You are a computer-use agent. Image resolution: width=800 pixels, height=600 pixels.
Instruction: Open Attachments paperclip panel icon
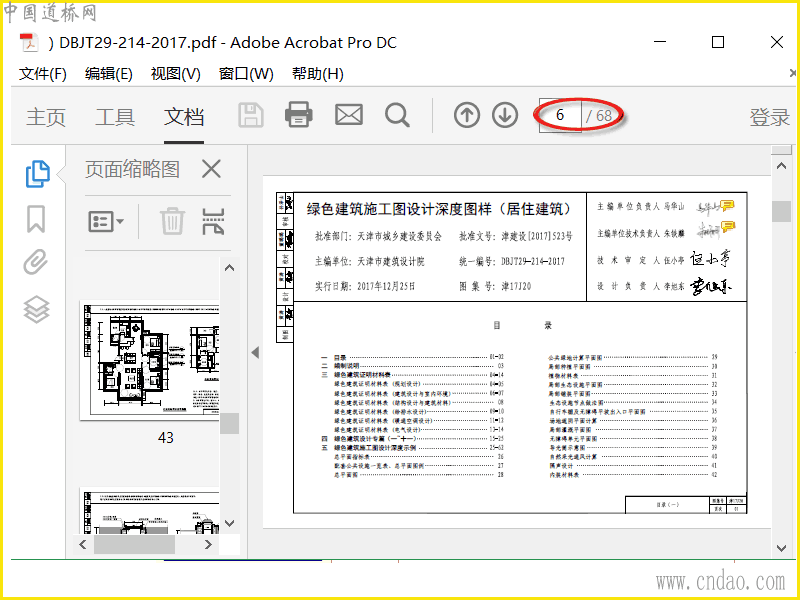pos(36,262)
